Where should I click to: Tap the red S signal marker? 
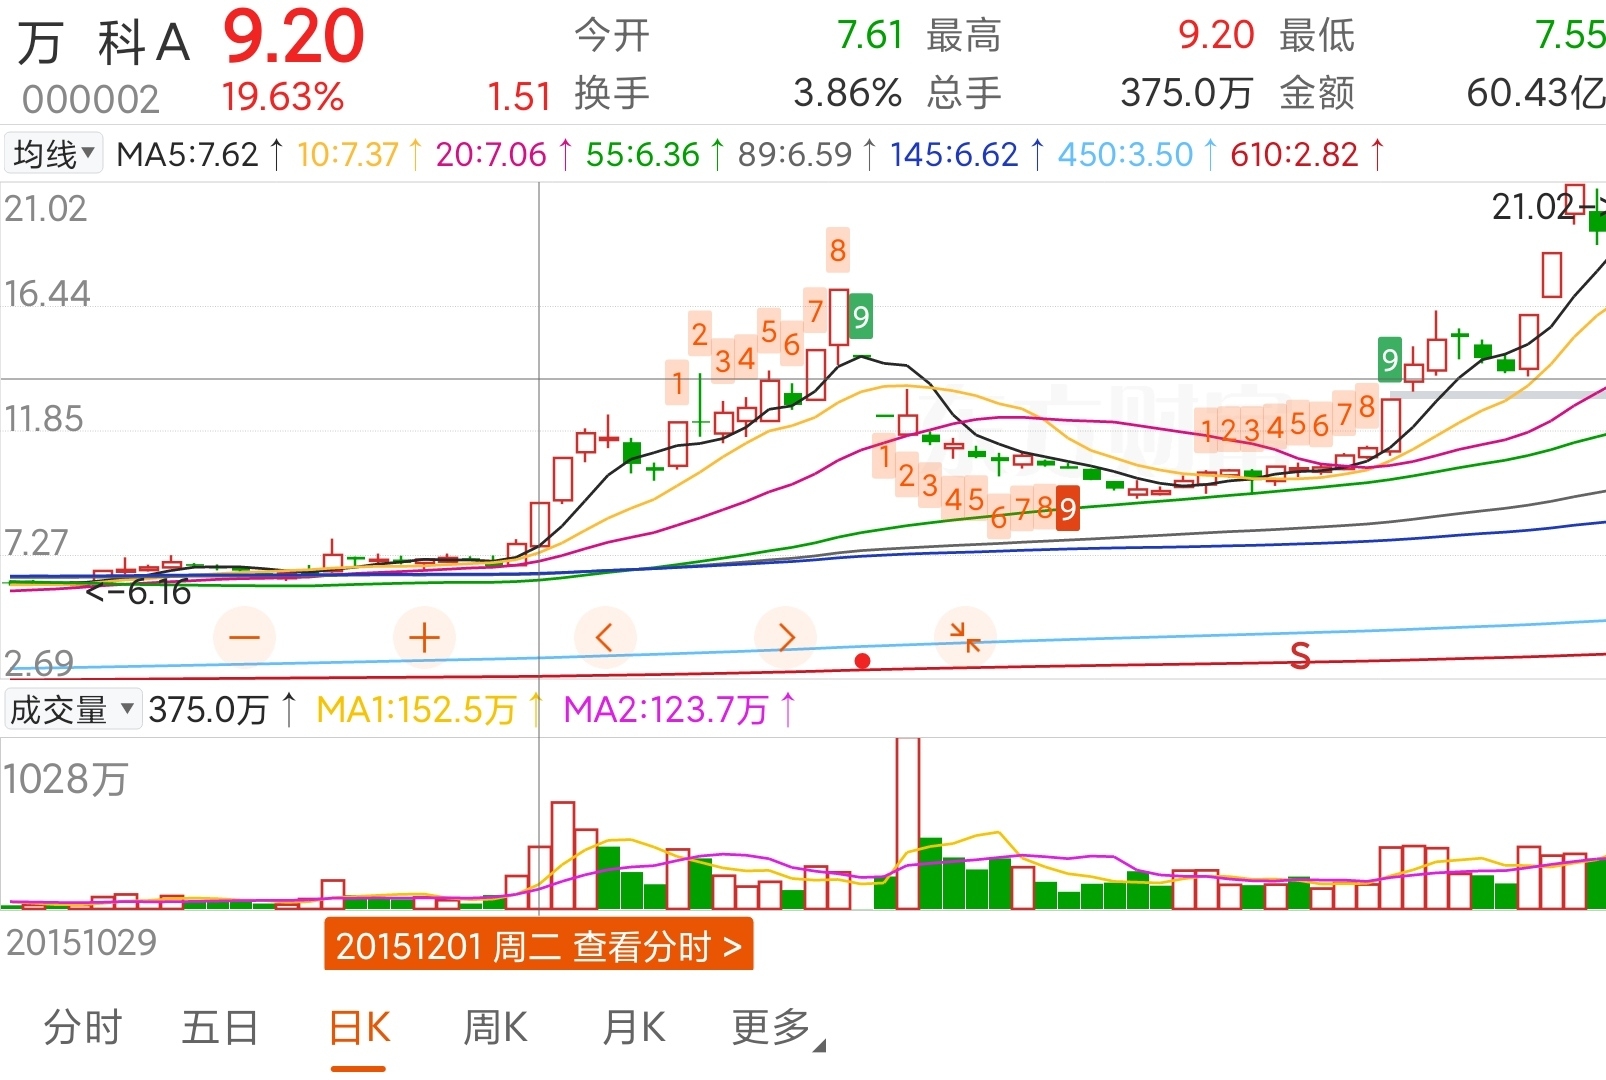point(1300,656)
